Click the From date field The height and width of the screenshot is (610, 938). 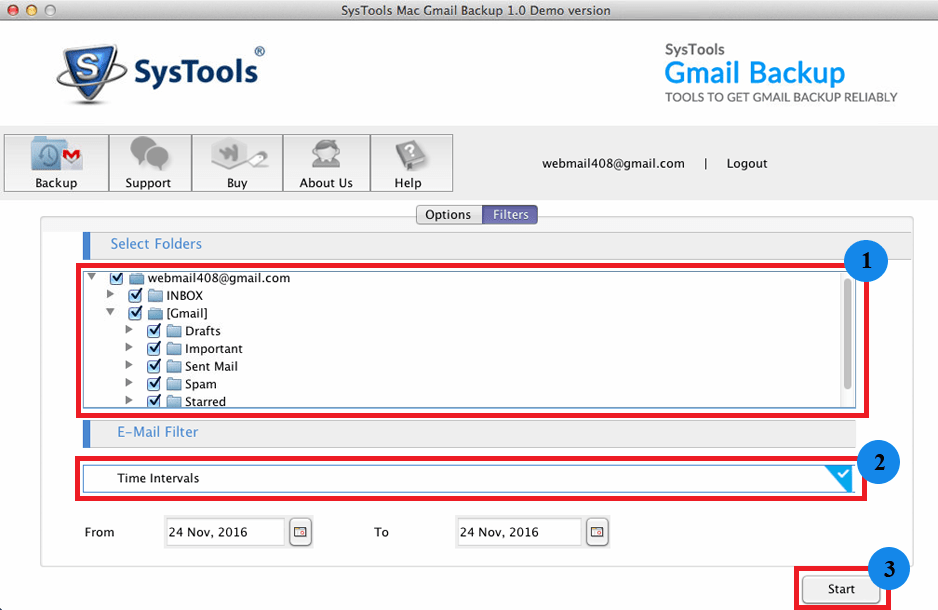tap(224, 532)
